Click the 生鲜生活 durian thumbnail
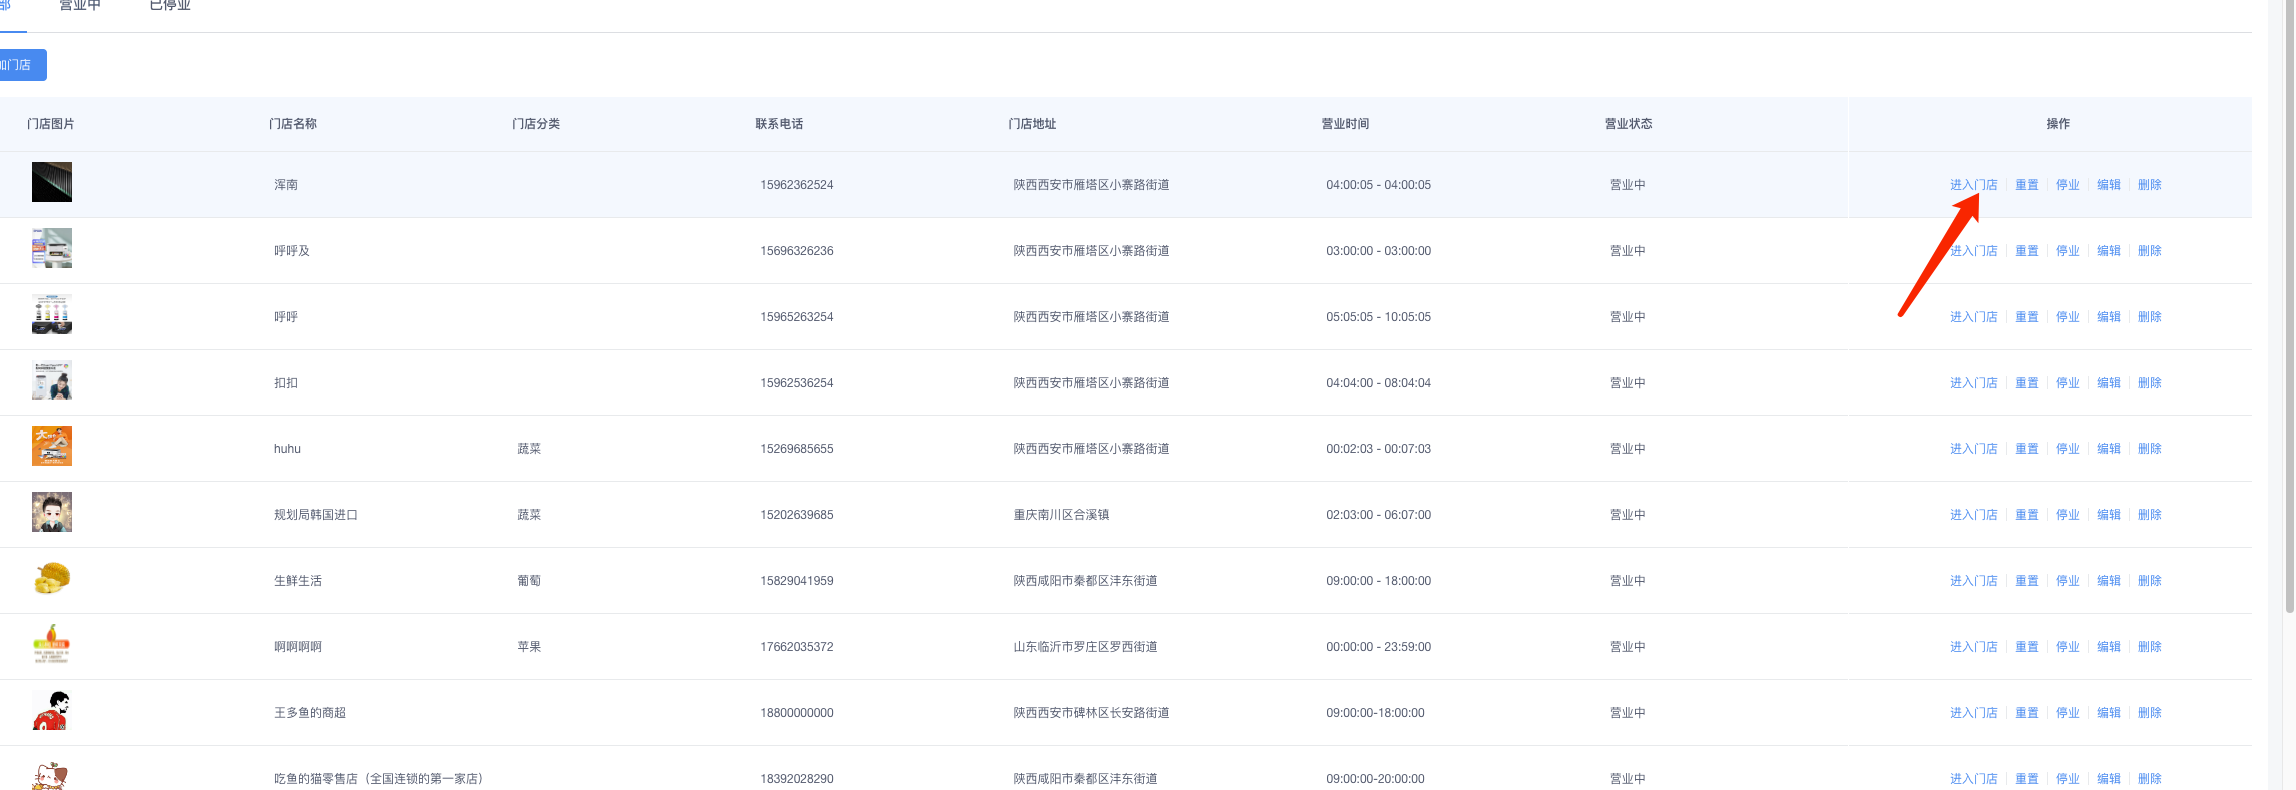 click(x=52, y=578)
